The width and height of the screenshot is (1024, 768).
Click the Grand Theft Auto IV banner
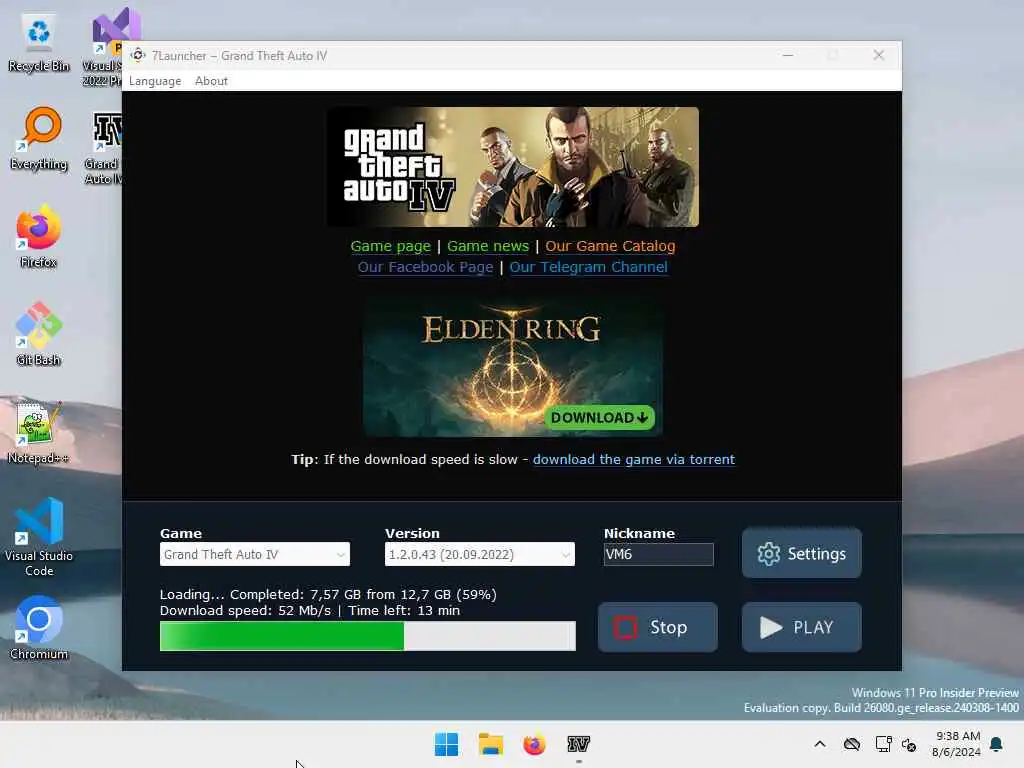(x=513, y=167)
